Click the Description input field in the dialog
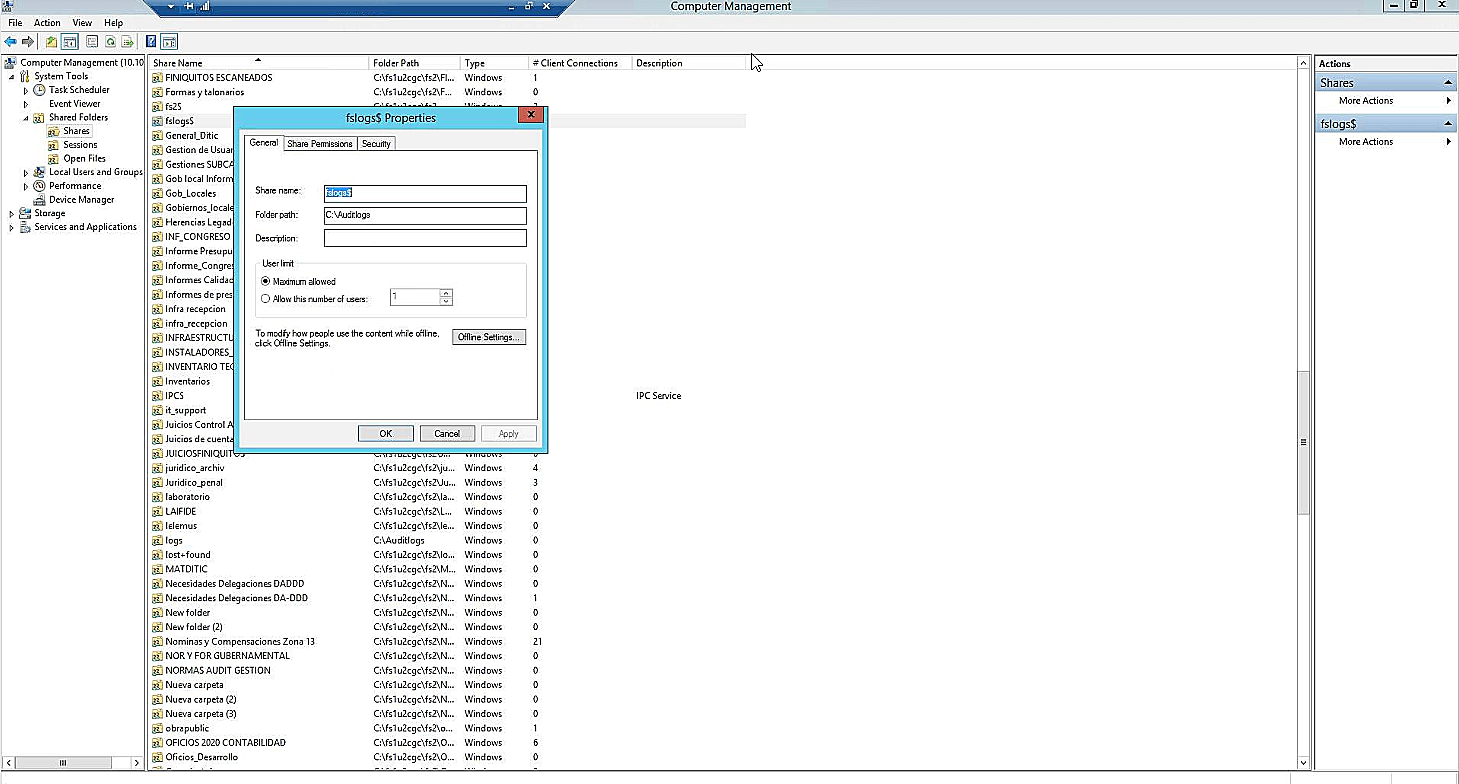1459x784 pixels. (x=425, y=238)
